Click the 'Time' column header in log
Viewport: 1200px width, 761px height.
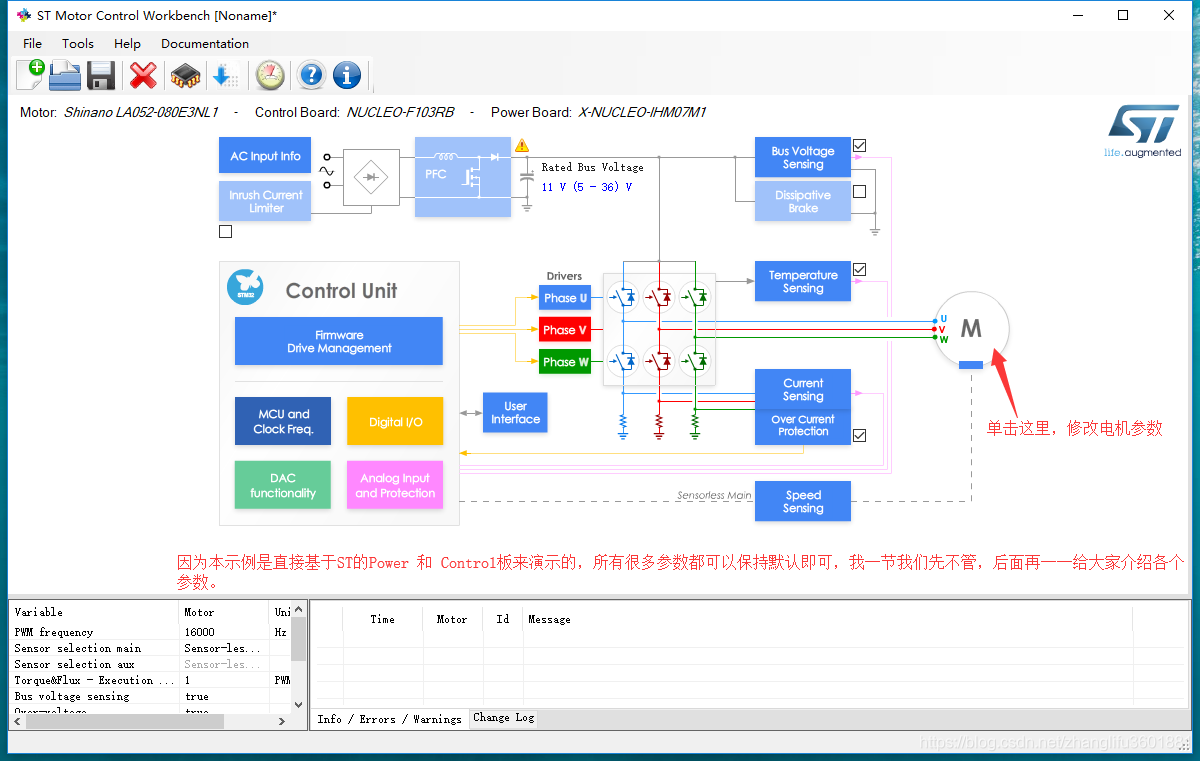pos(382,620)
